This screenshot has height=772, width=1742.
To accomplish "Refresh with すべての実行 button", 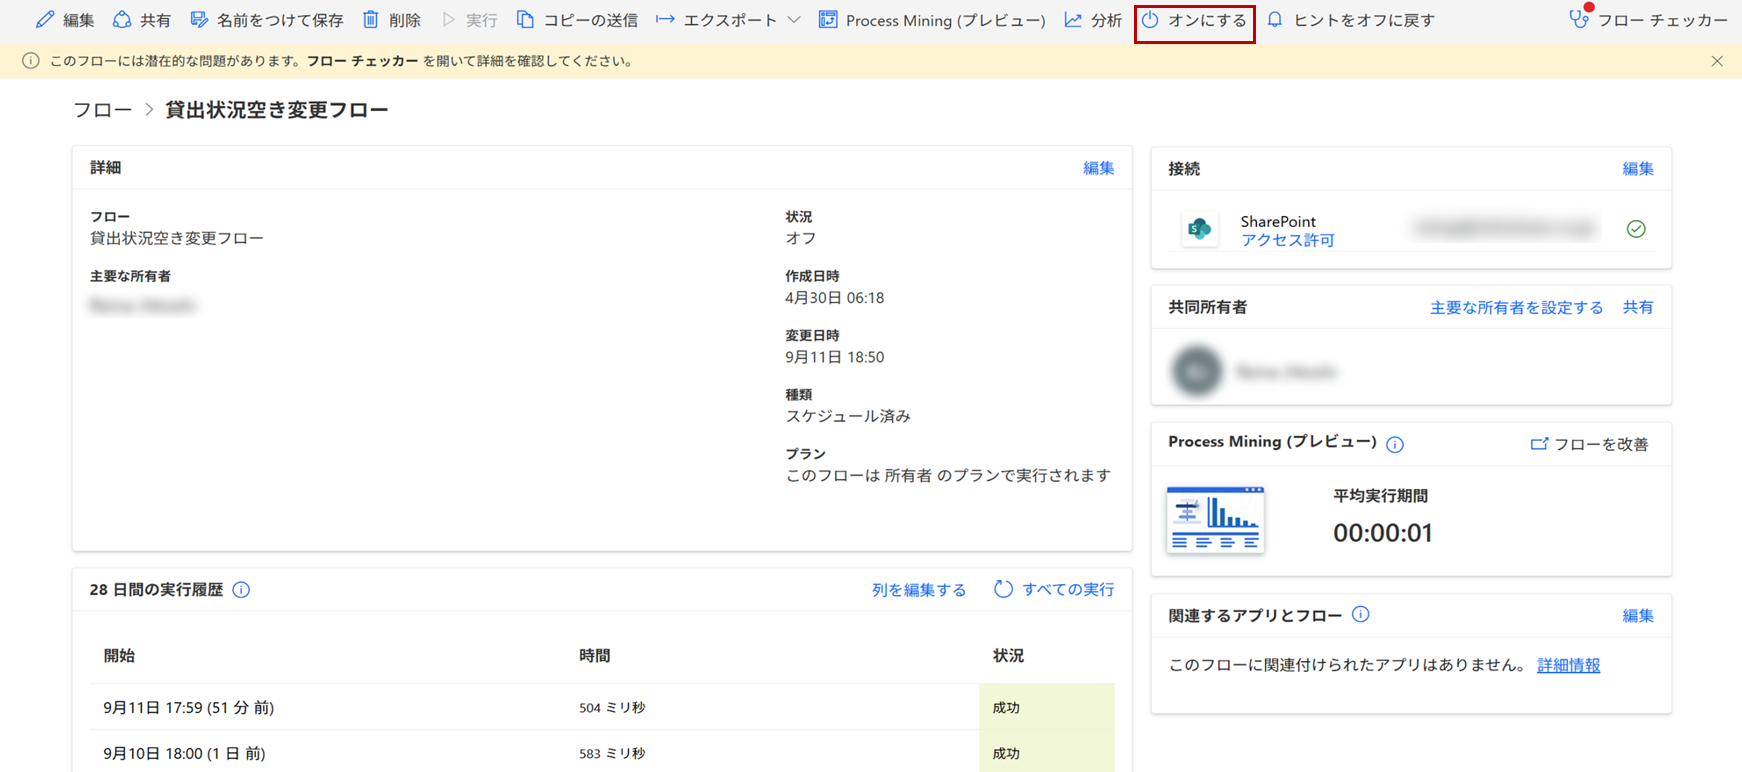I will (1054, 590).
